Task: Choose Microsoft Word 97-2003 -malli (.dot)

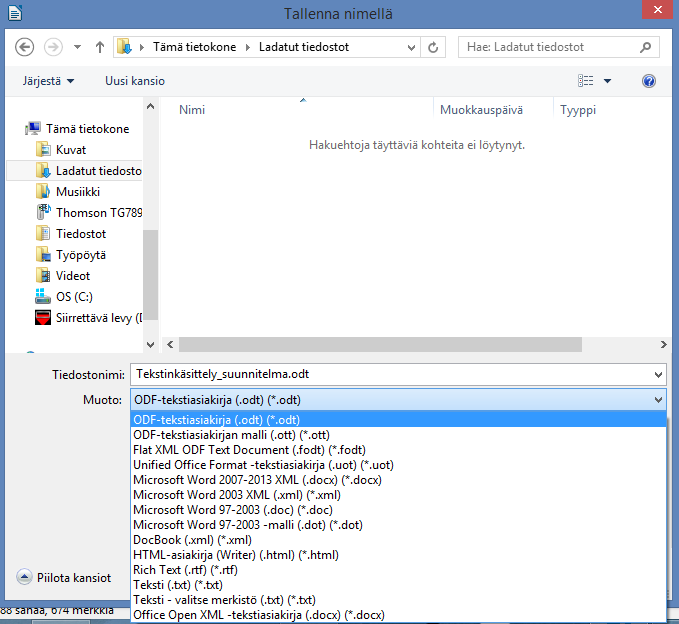Action: (398, 525)
